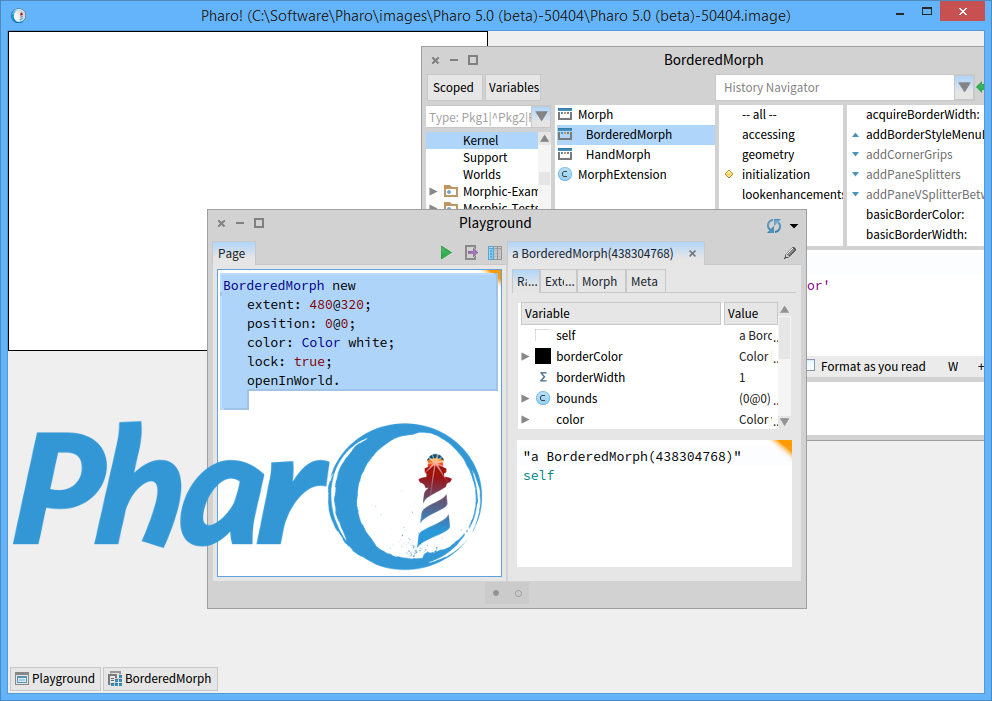This screenshot has height=701, width=992.
Task: Switch to the Meta inspector tab
Action: 644,282
